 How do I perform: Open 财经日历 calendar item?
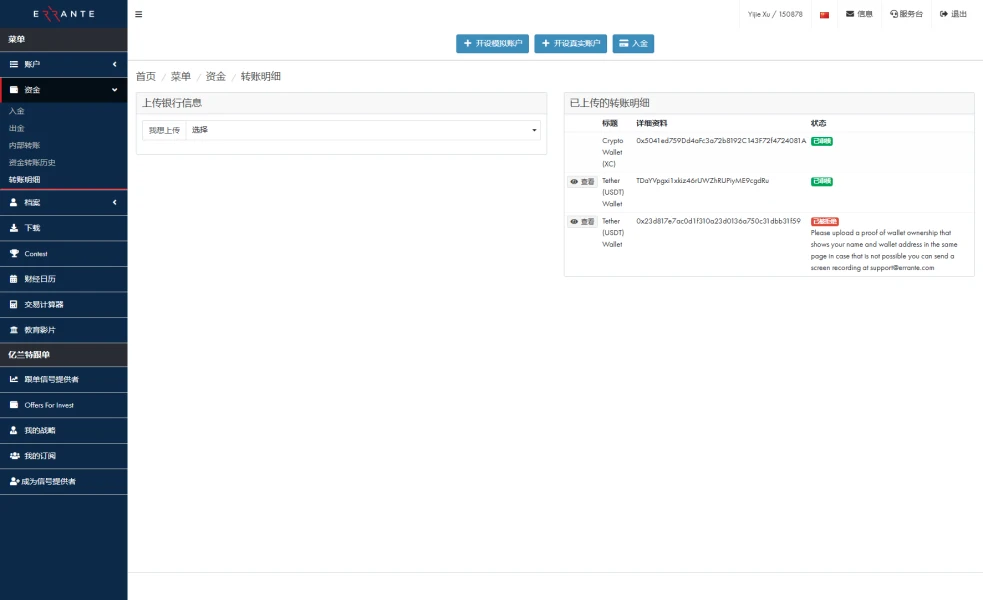pos(40,279)
